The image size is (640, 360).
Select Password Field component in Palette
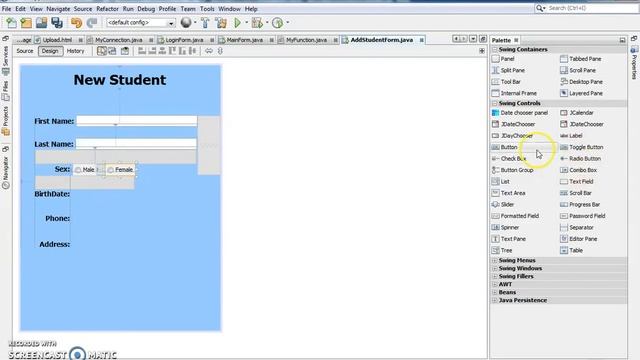tap(582, 216)
